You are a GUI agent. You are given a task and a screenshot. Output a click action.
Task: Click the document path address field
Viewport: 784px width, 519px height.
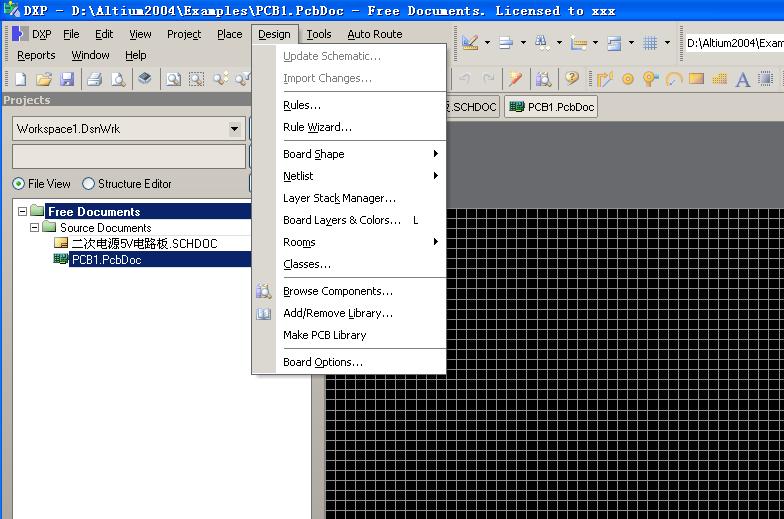tap(735, 43)
